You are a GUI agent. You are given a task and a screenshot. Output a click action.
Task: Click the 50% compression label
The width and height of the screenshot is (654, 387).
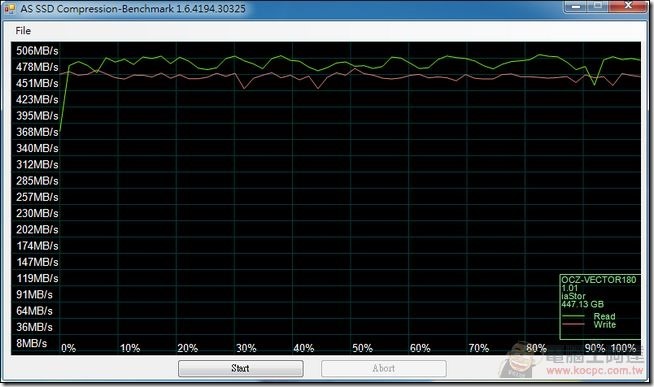[x=362, y=348]
